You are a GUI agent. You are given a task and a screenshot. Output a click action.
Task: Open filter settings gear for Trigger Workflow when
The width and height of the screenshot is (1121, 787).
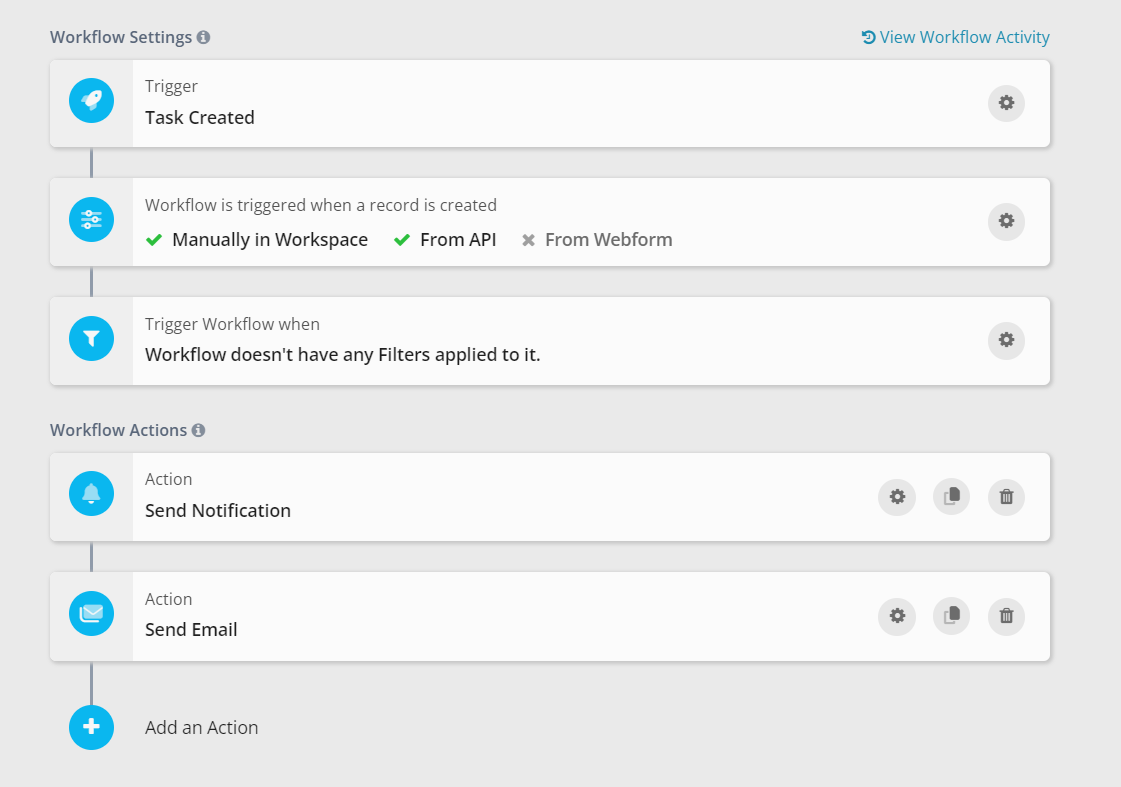pos(1006,340)
